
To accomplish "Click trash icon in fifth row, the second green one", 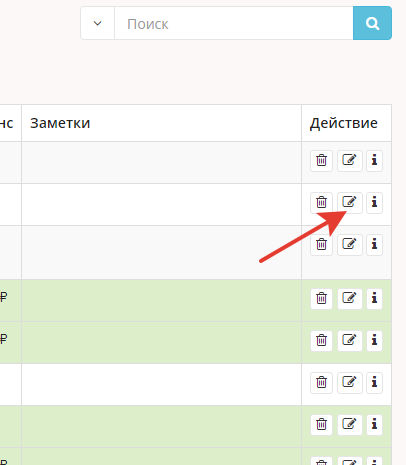I will click(x=321, y=341).
